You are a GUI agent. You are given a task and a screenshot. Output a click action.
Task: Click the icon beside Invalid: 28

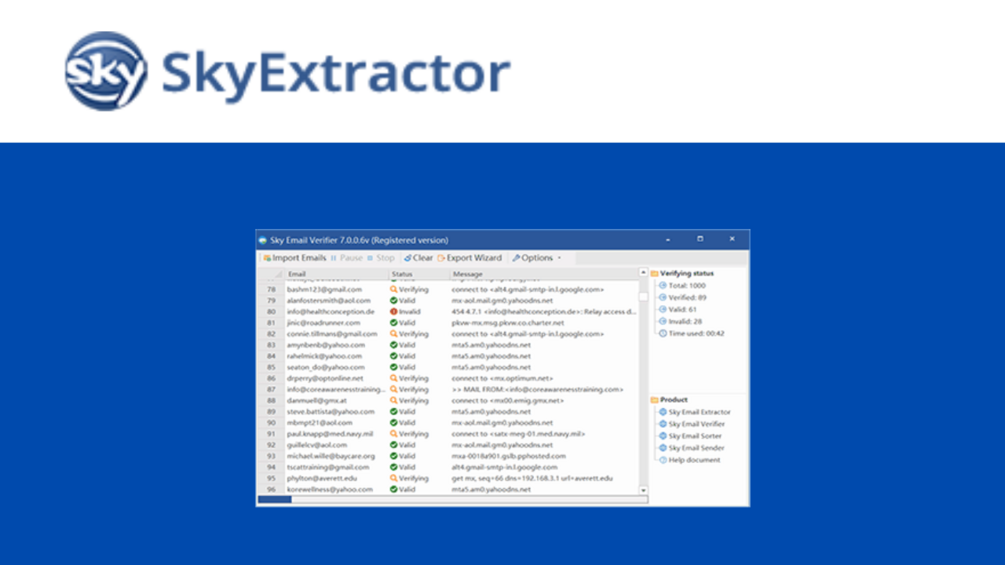click(x=663, y=322)
